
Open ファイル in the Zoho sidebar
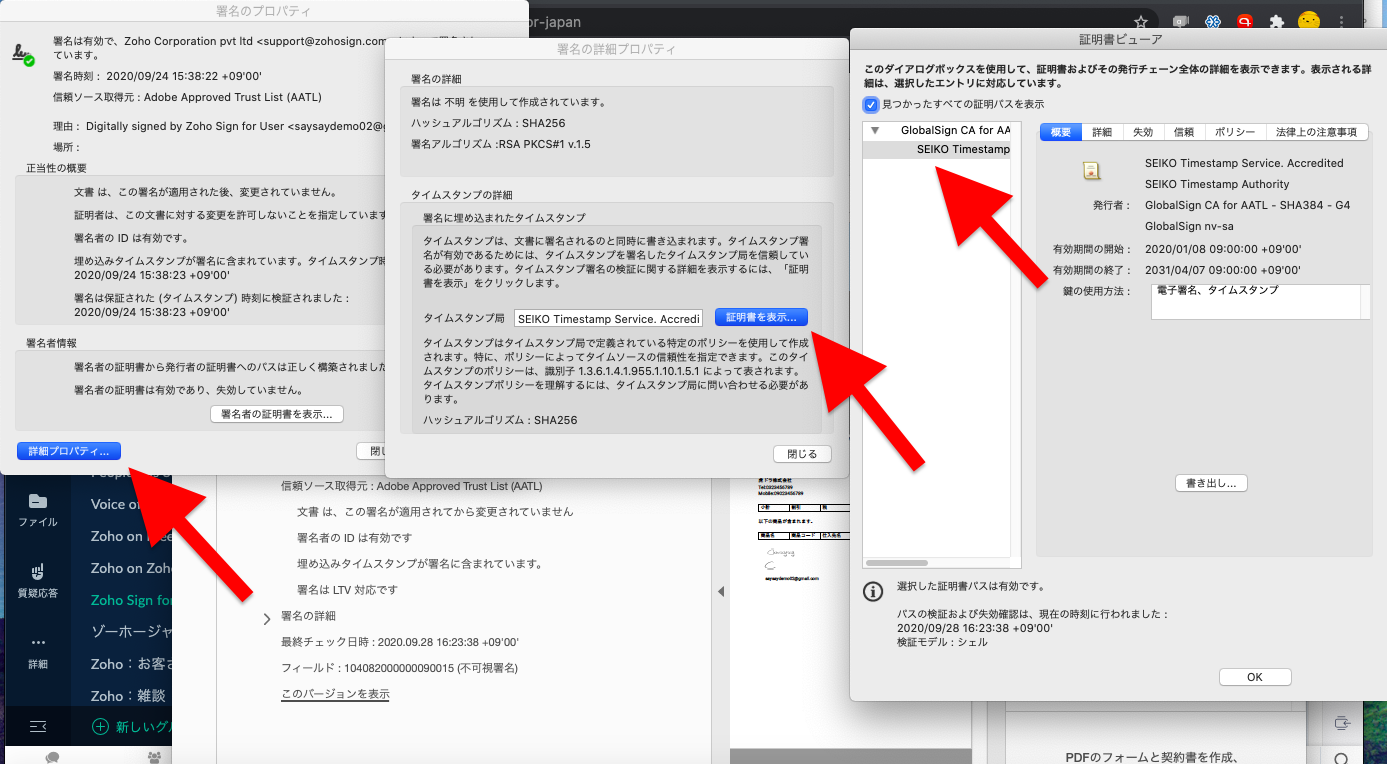tap(38, 510)
